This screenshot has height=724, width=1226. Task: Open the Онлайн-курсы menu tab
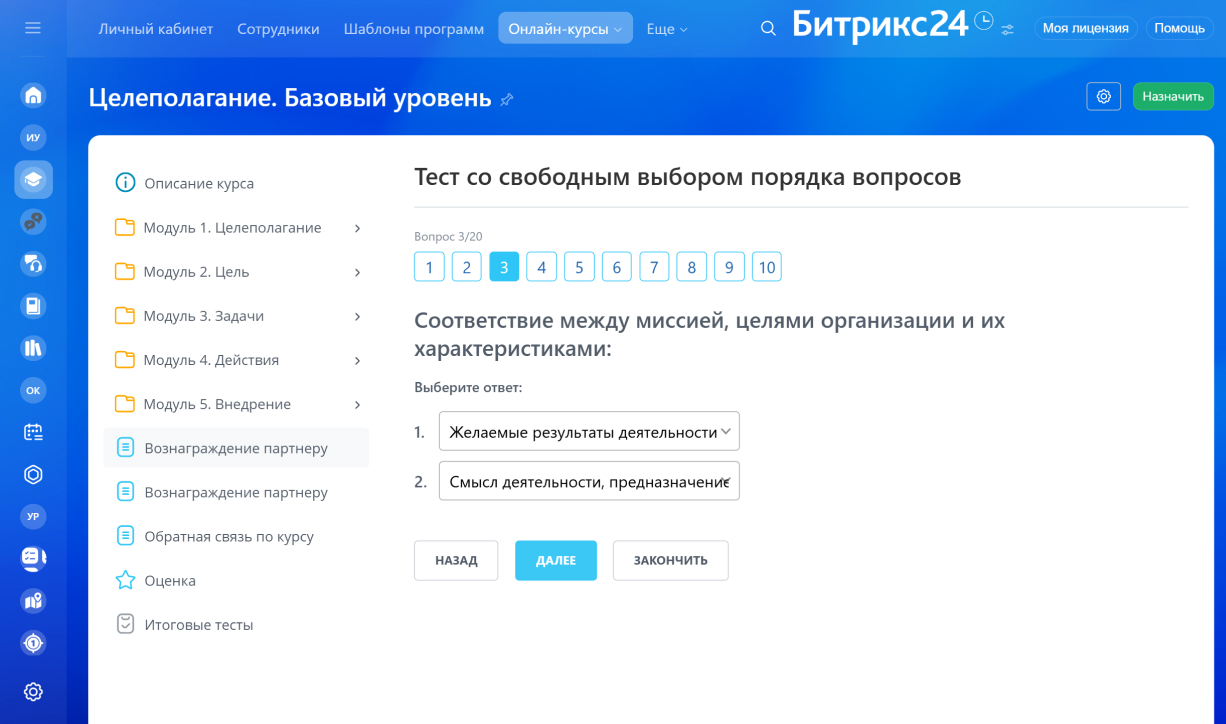pos(565,29)
